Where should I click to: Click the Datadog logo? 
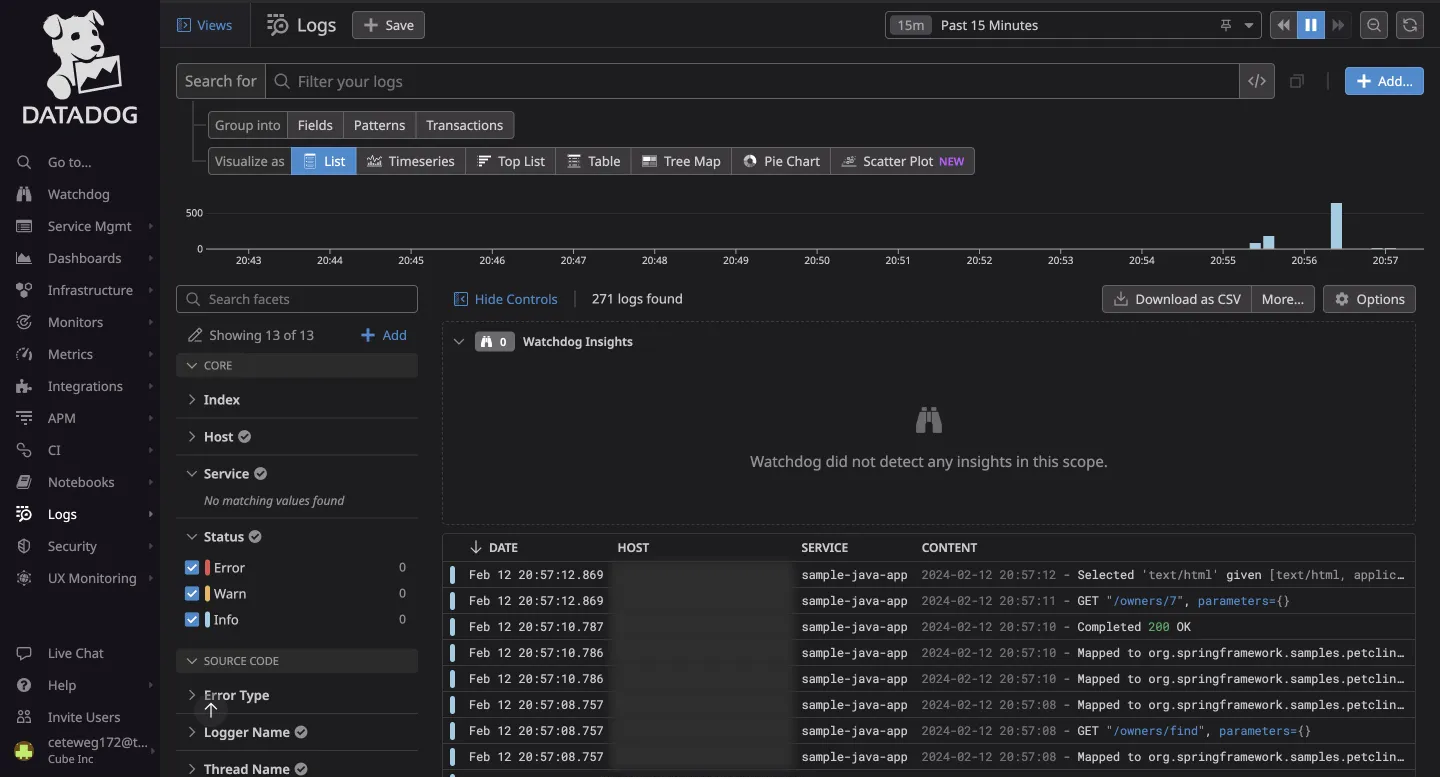coord(80,68)
